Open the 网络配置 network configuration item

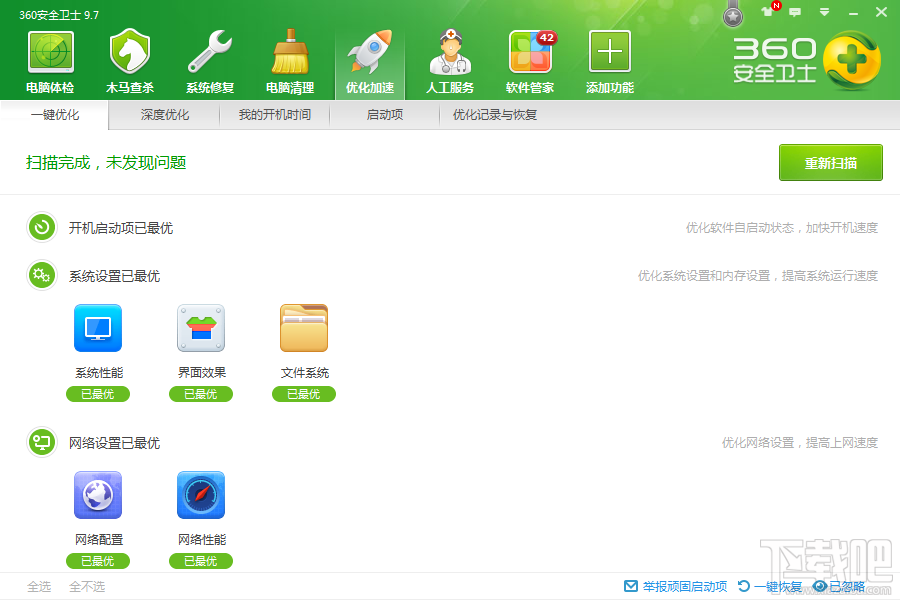pyautogui.click(x=97, y=494)
